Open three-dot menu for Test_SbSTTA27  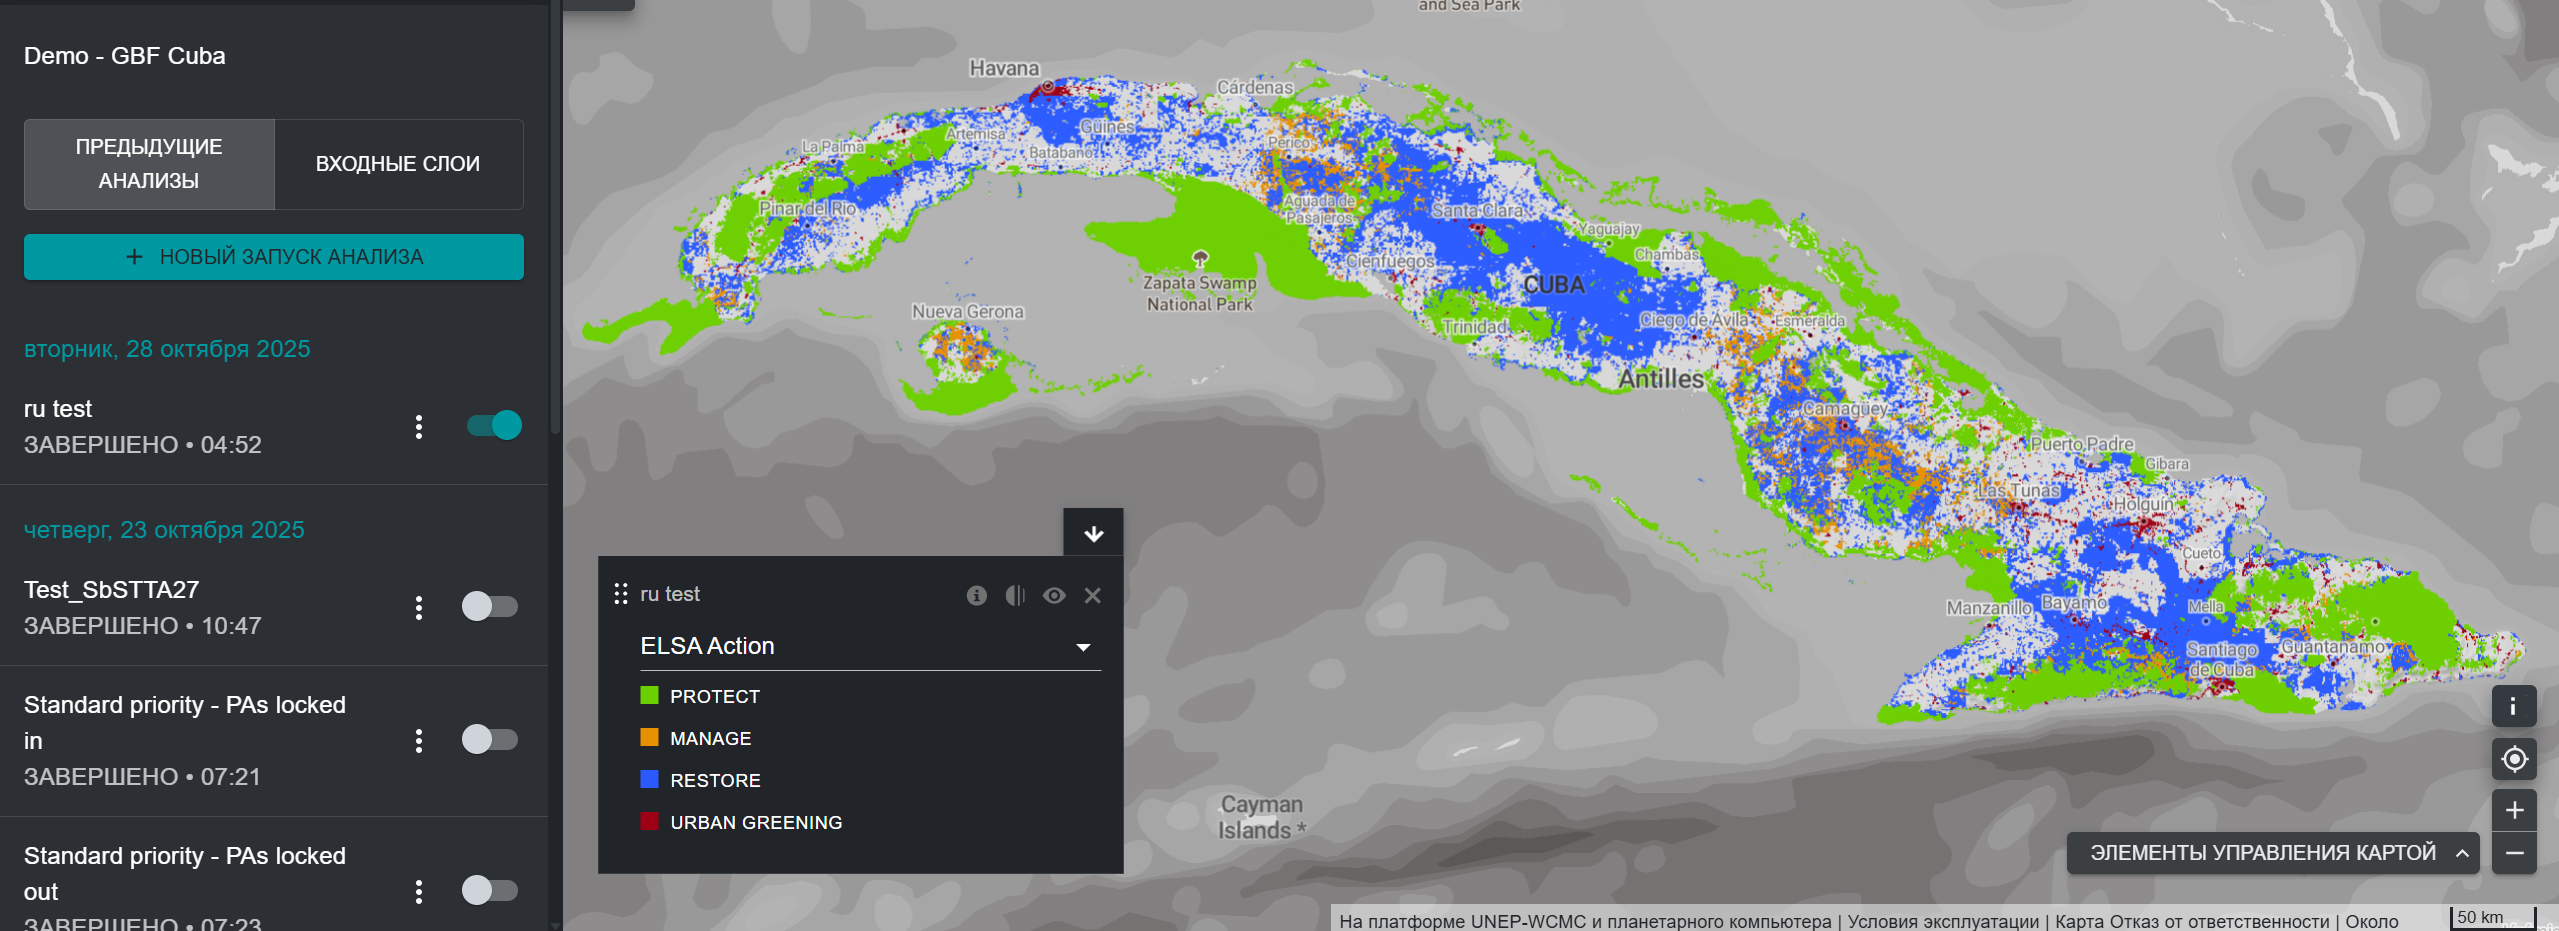coord(419,608)
